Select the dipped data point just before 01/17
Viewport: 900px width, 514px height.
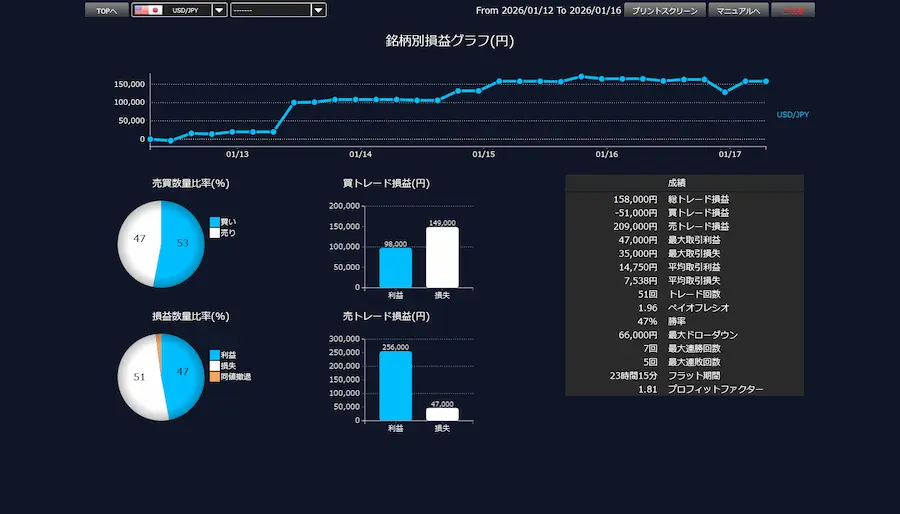(725, 92)
